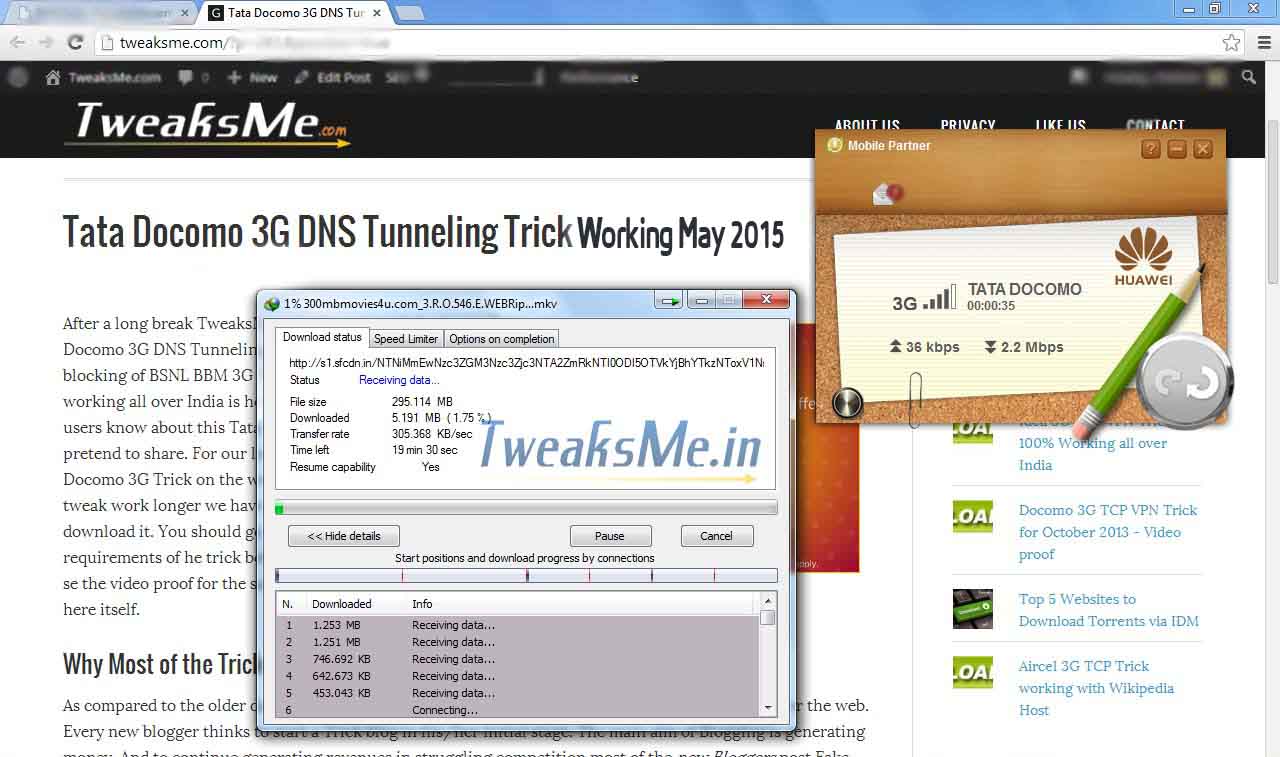1280x757 pixels.
Task: Select the ABOUT US menu item
Action: click(867, 125)
